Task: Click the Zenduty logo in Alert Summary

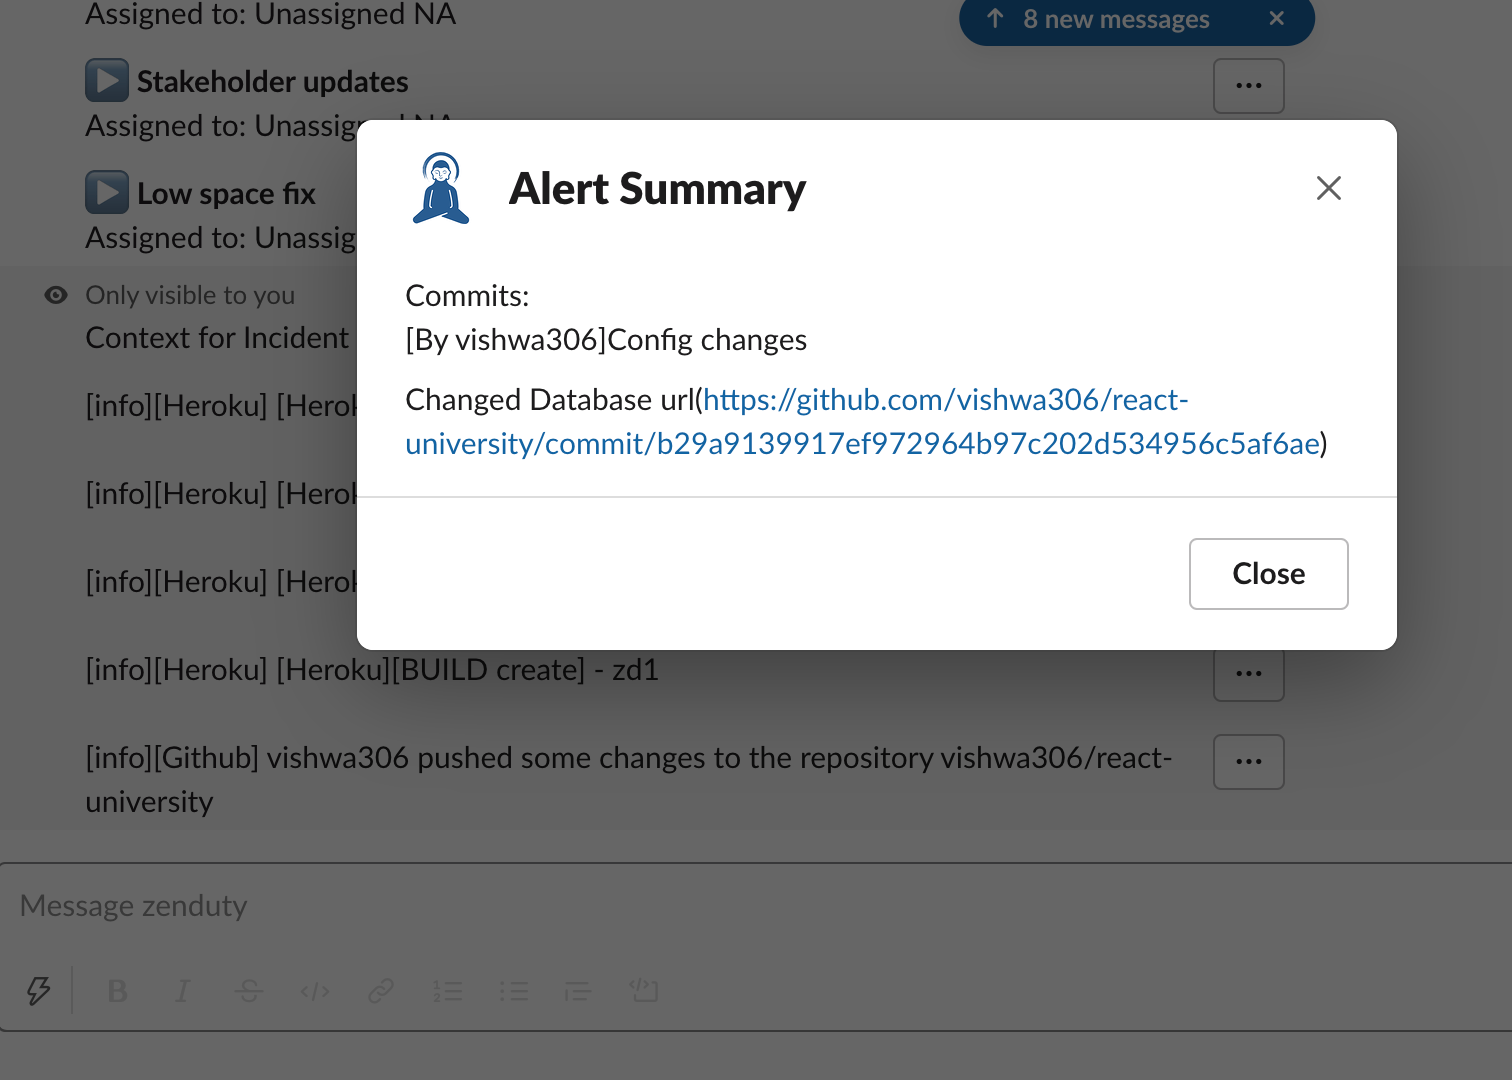Action: pyautogui.click(x=441, y=188)
